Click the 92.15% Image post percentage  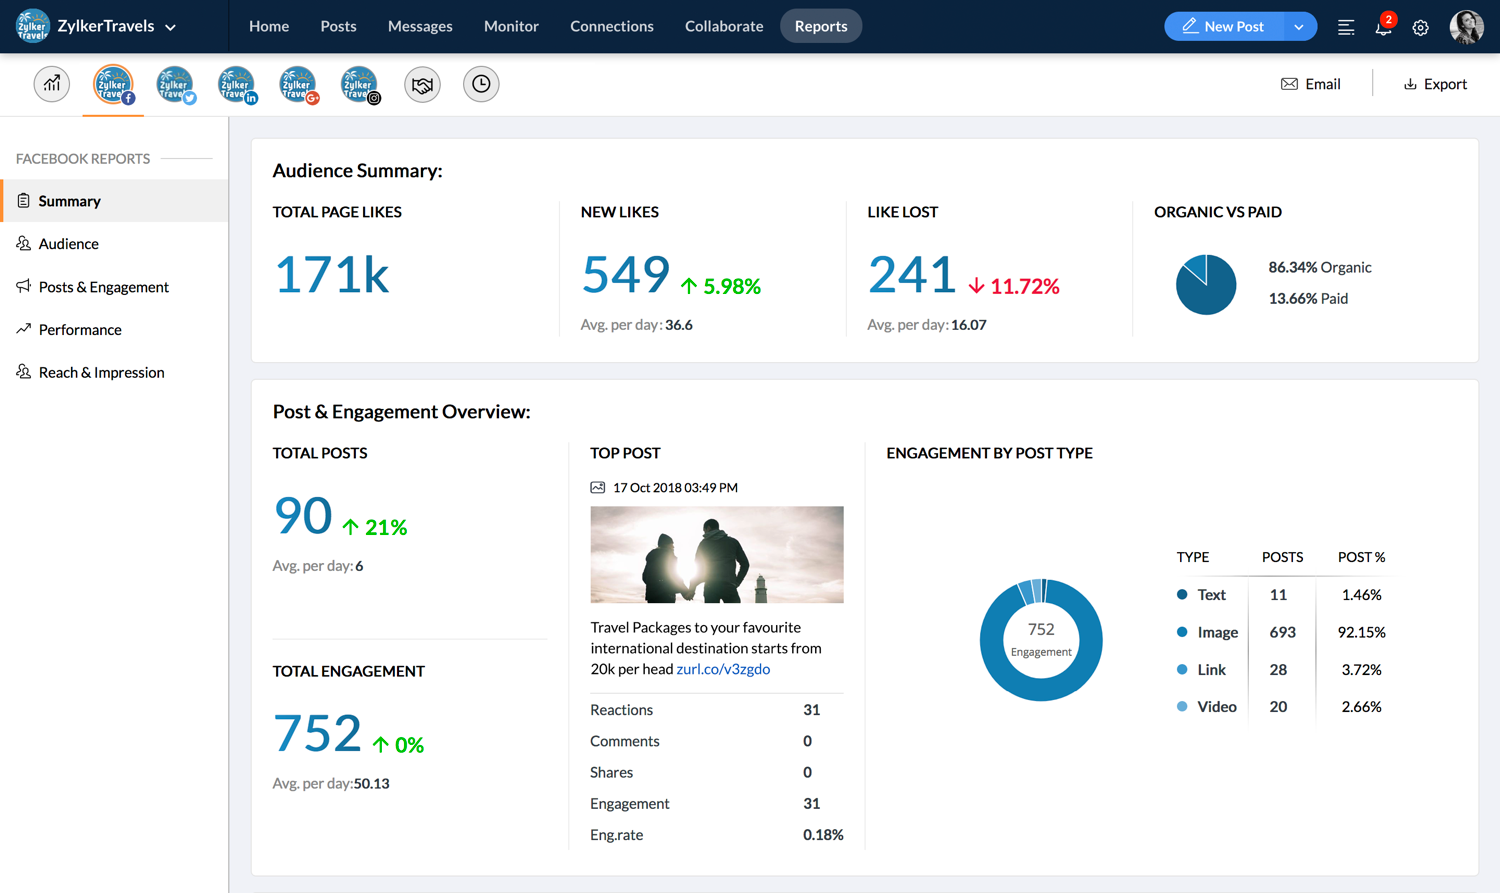coord(1362,632)
